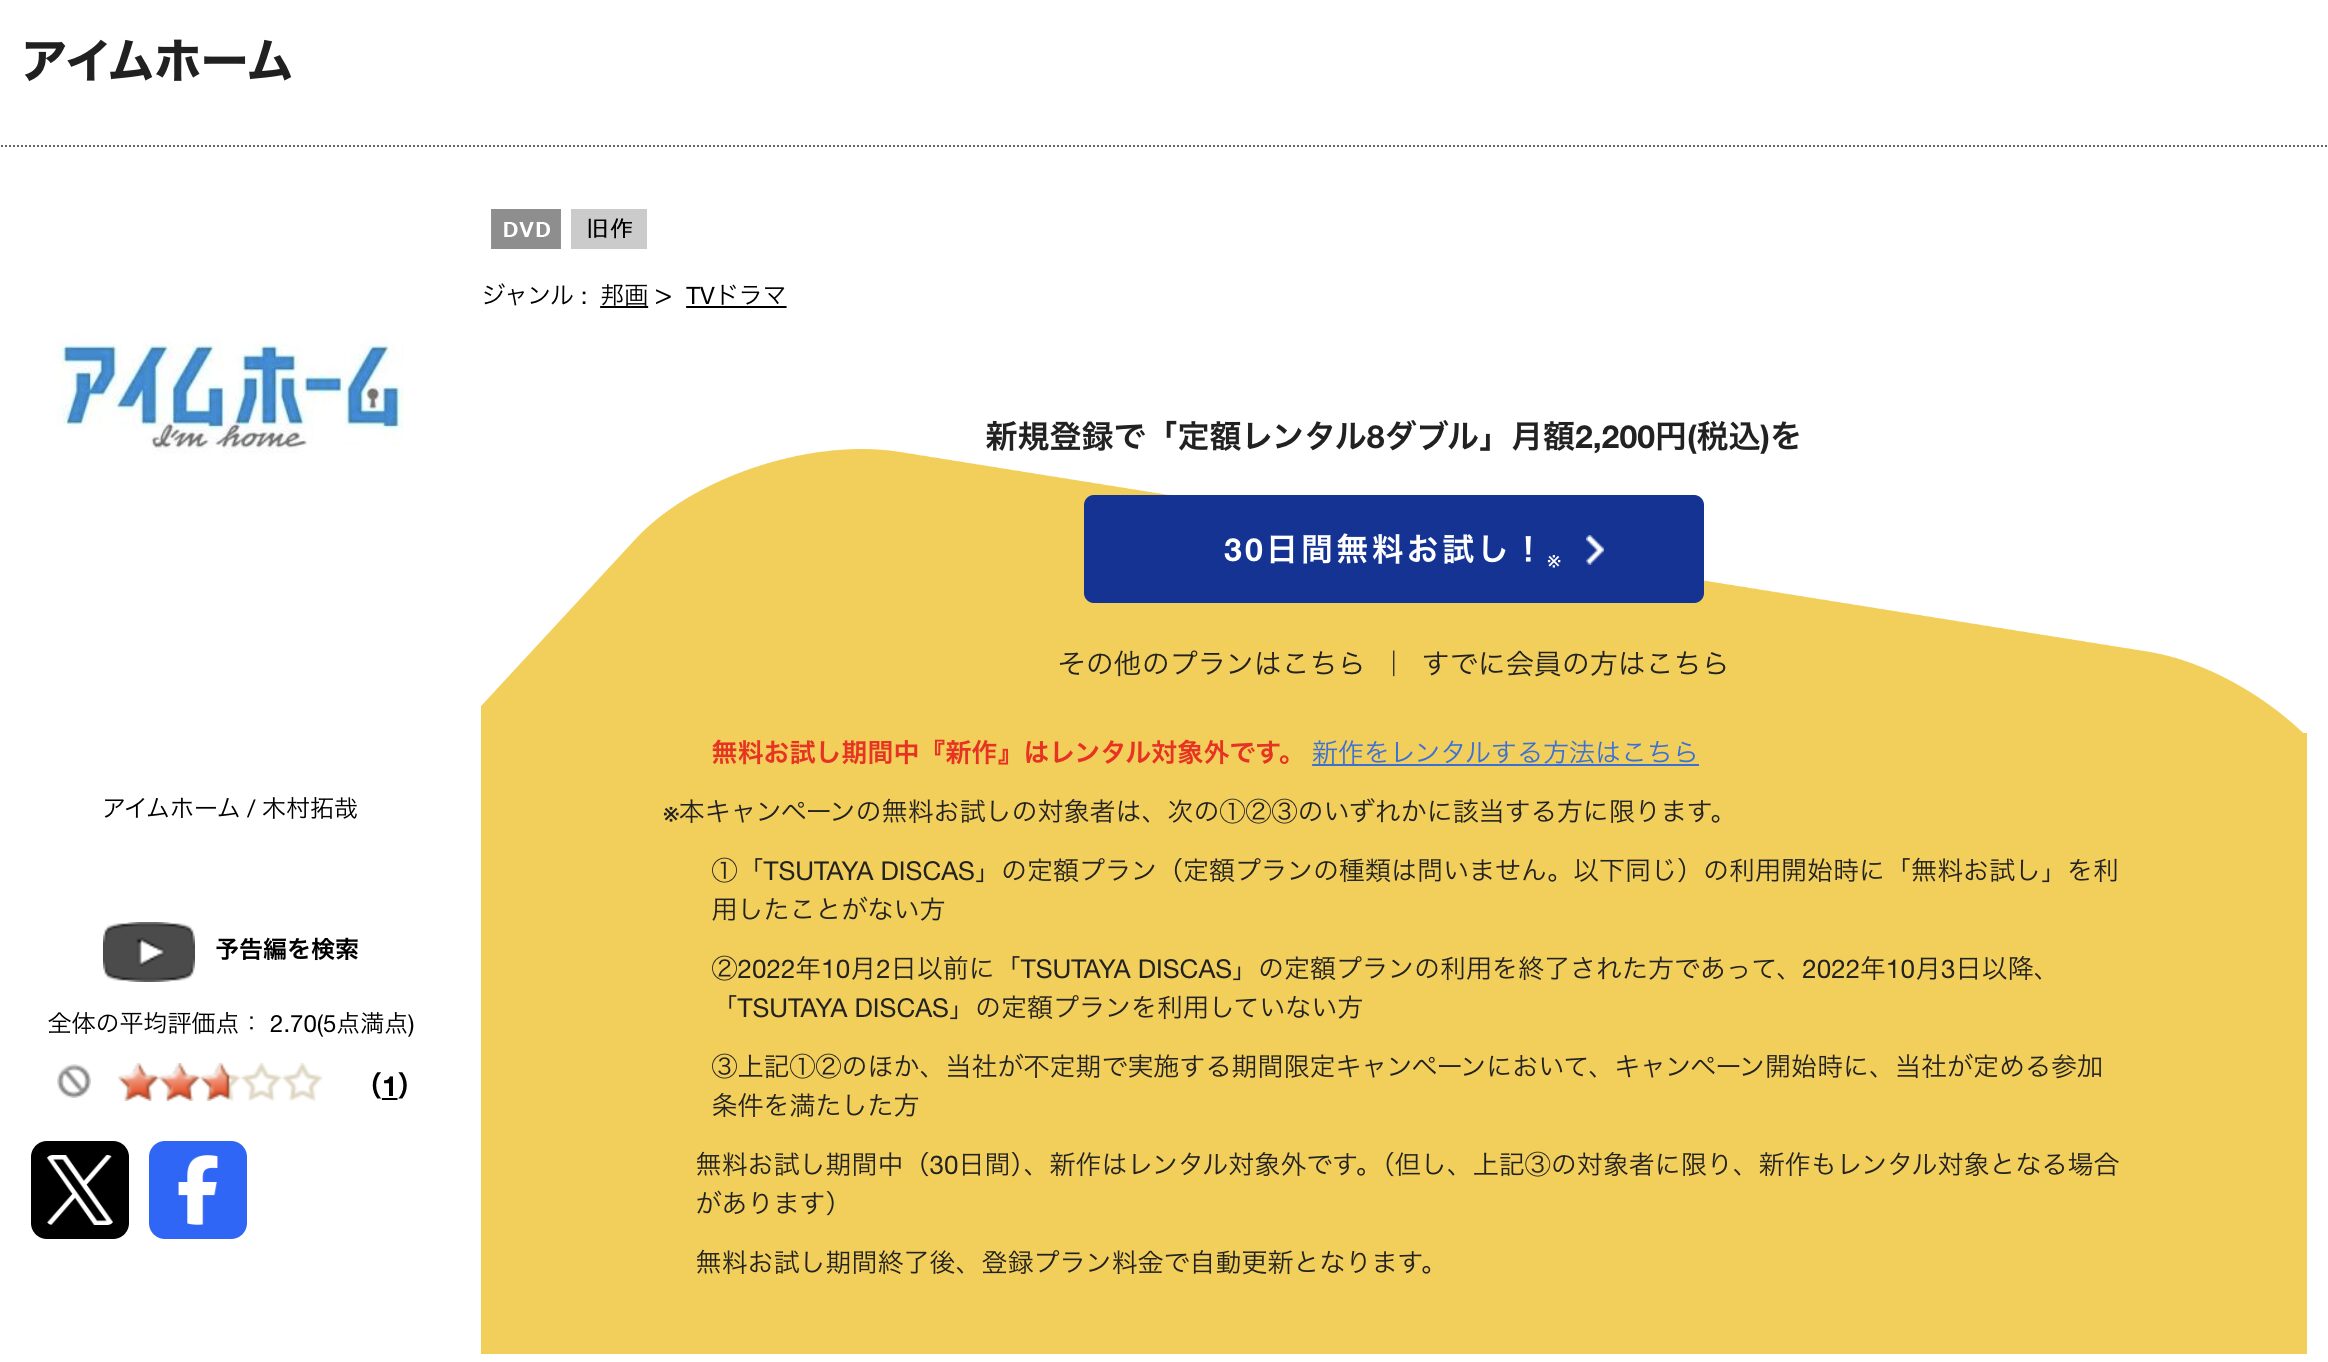Click the no-rating circle icon
This screenshot has width=2328, height=1362.
click(74, 1082)
